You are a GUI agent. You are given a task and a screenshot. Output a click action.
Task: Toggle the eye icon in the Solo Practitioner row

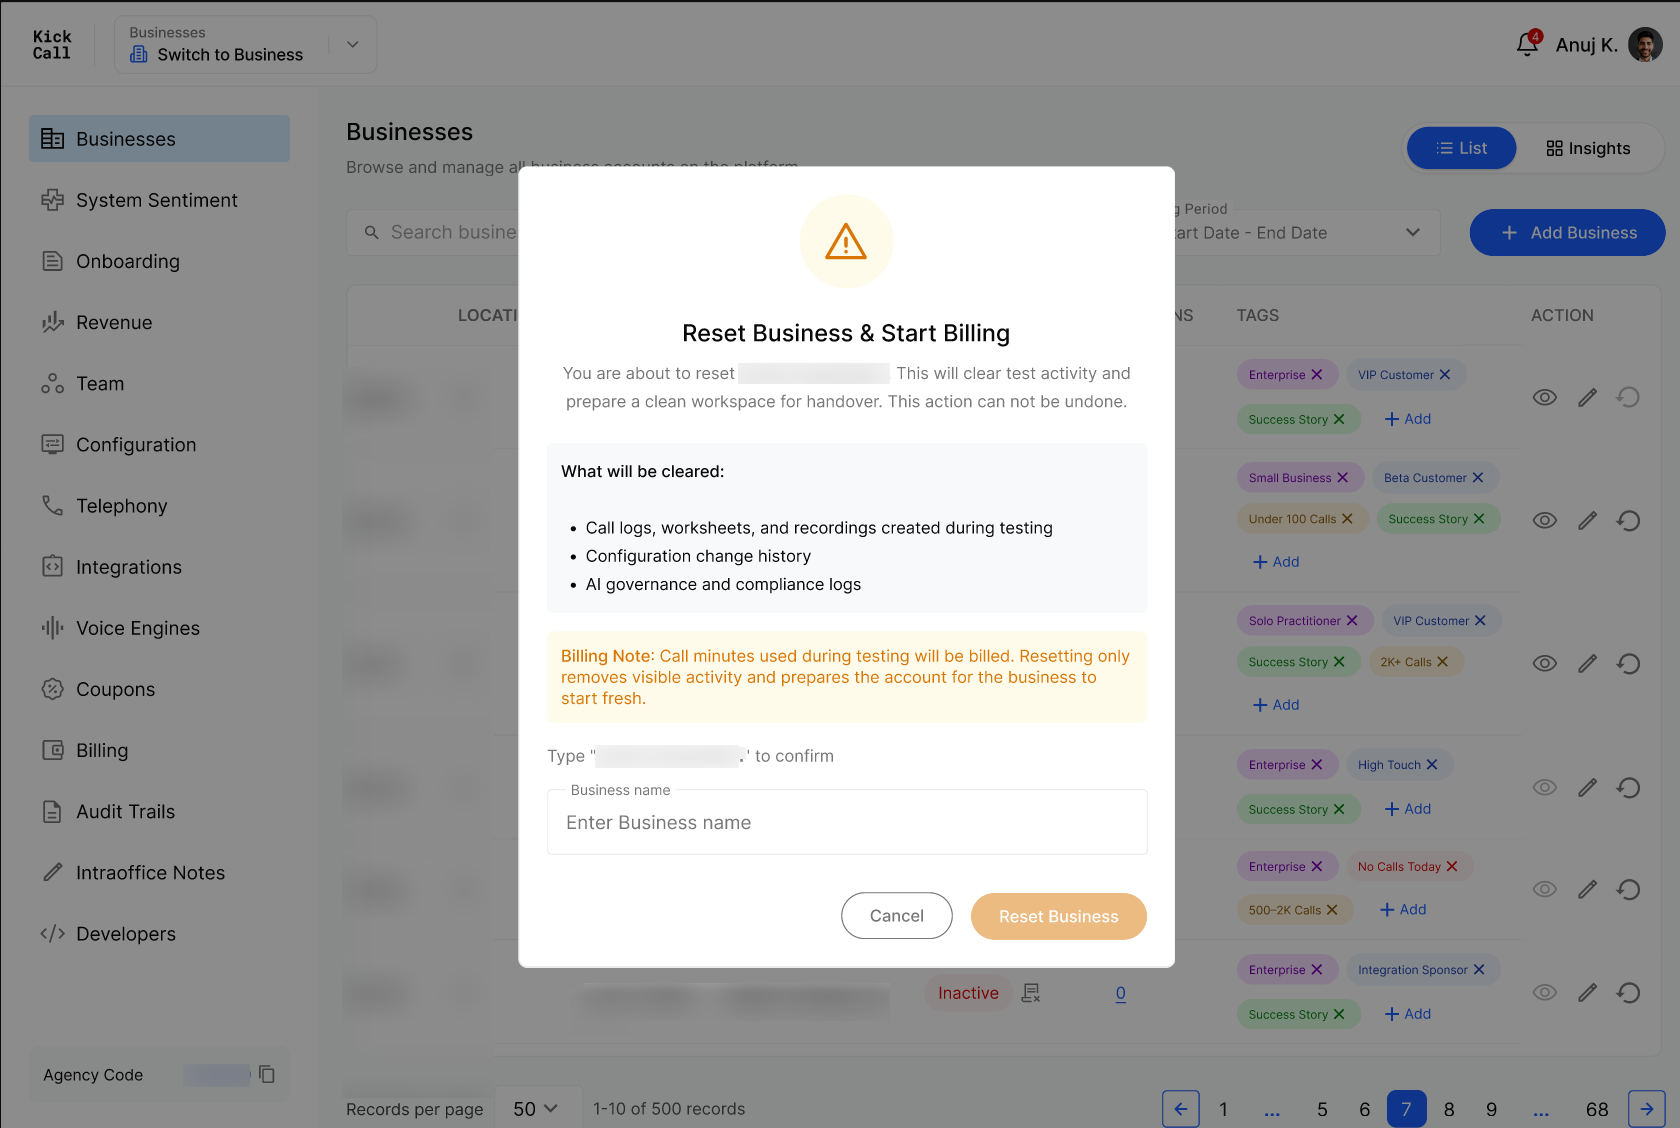tap(1545, 663)
